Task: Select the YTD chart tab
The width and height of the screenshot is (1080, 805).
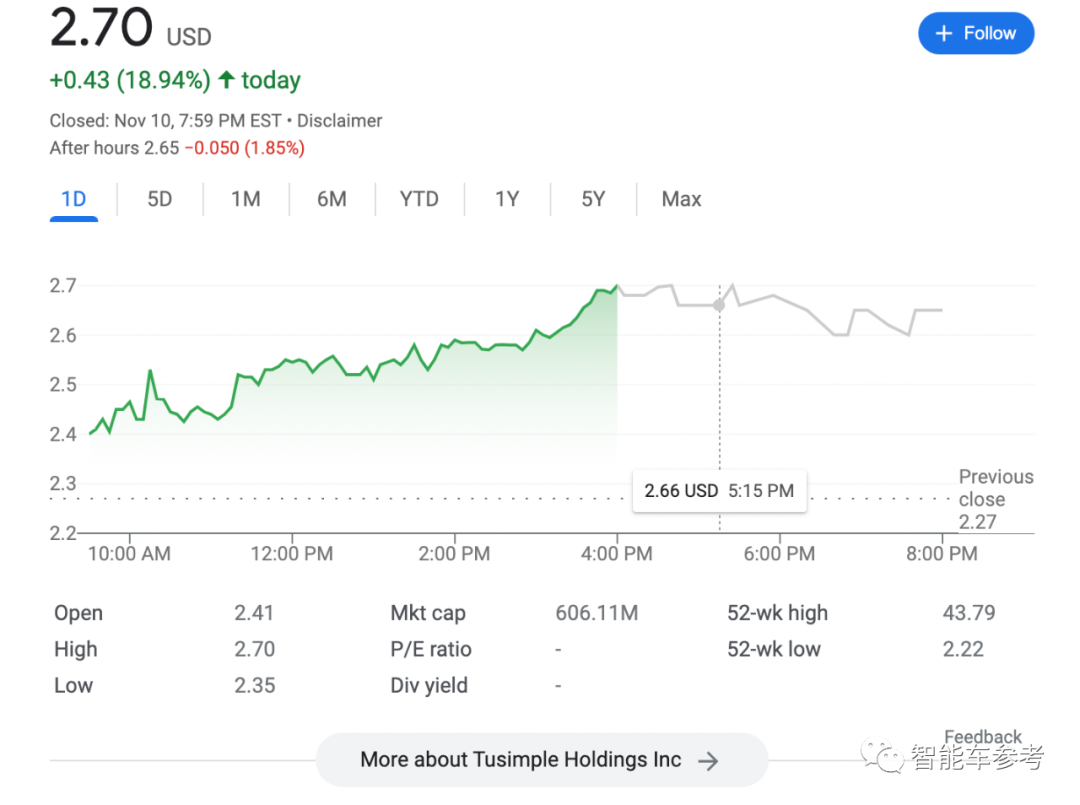Action: pos(419,199)
